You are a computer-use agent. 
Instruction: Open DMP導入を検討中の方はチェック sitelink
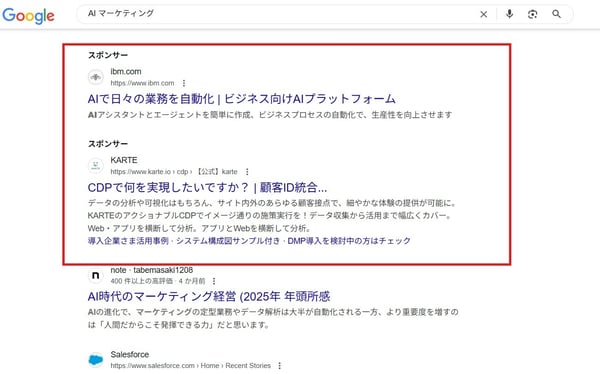pyautogui.click(x=349, y=241)
